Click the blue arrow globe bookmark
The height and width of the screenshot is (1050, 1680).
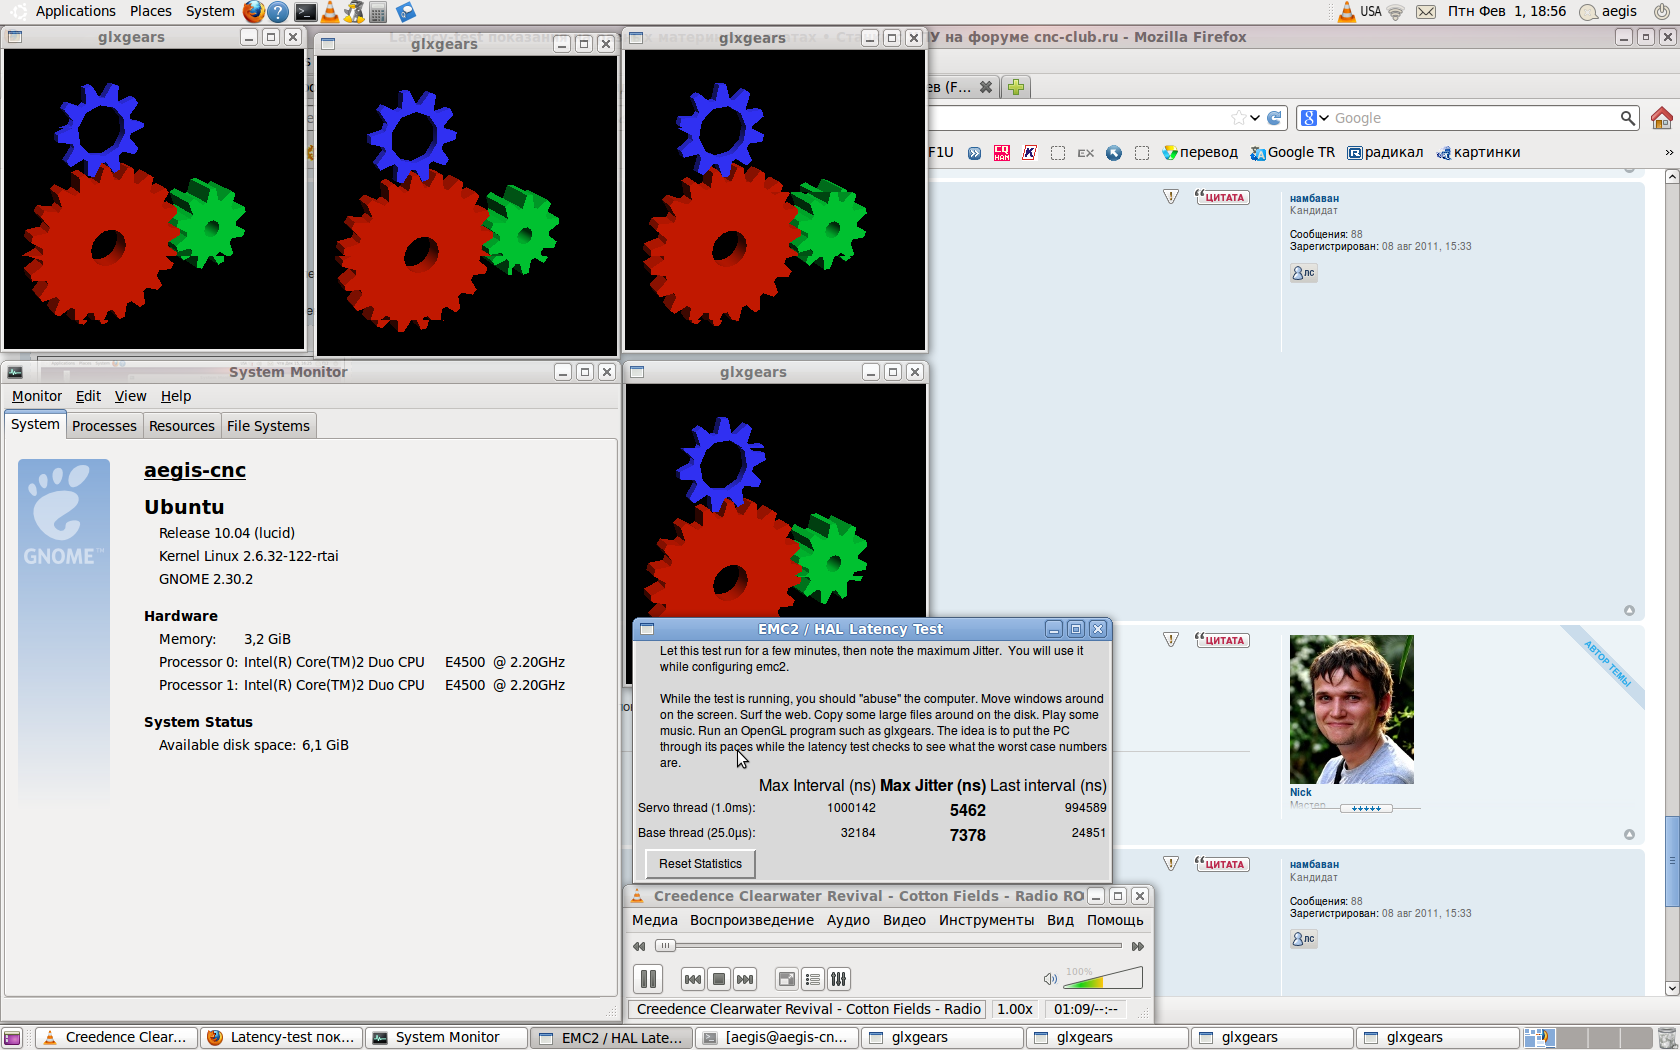pos(1114,153)
